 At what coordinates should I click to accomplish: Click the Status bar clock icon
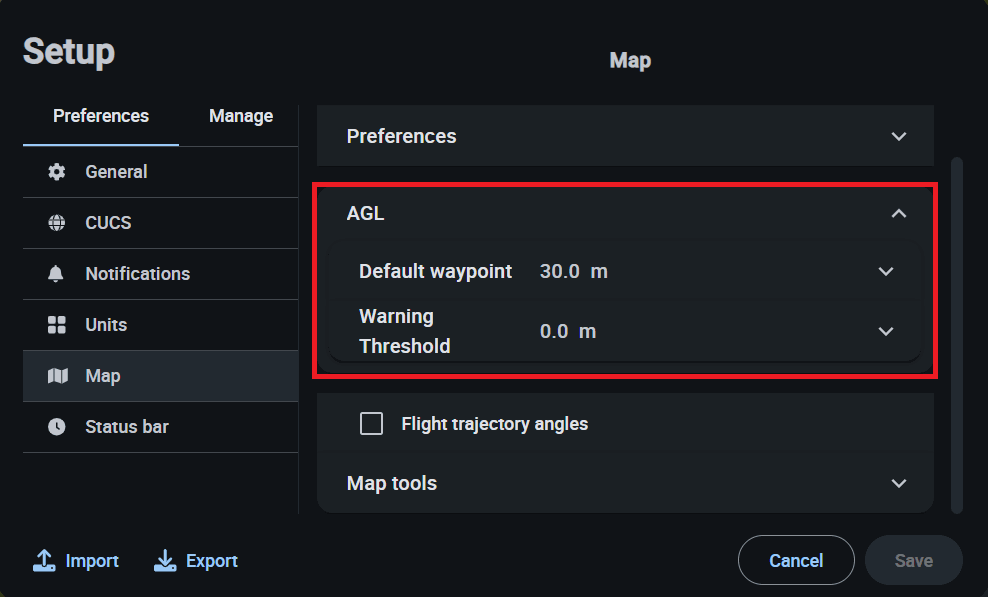pyautogui.click(x=57, y=427)
